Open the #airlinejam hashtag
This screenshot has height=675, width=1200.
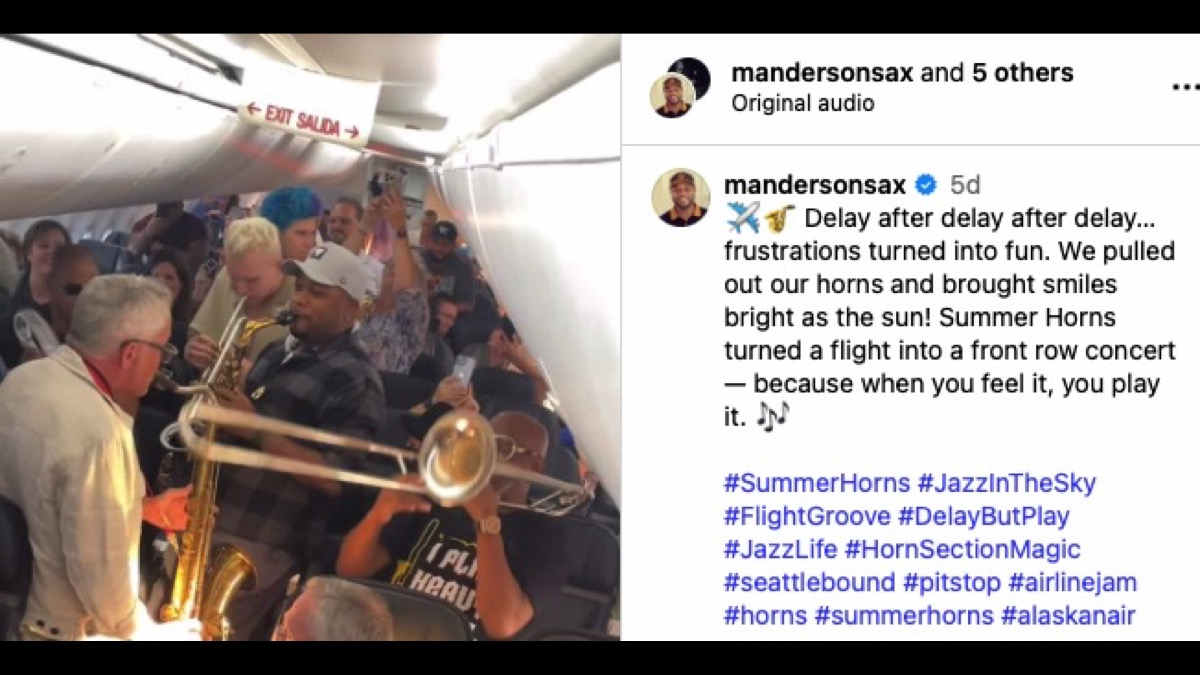click(x=1073, y=582)
